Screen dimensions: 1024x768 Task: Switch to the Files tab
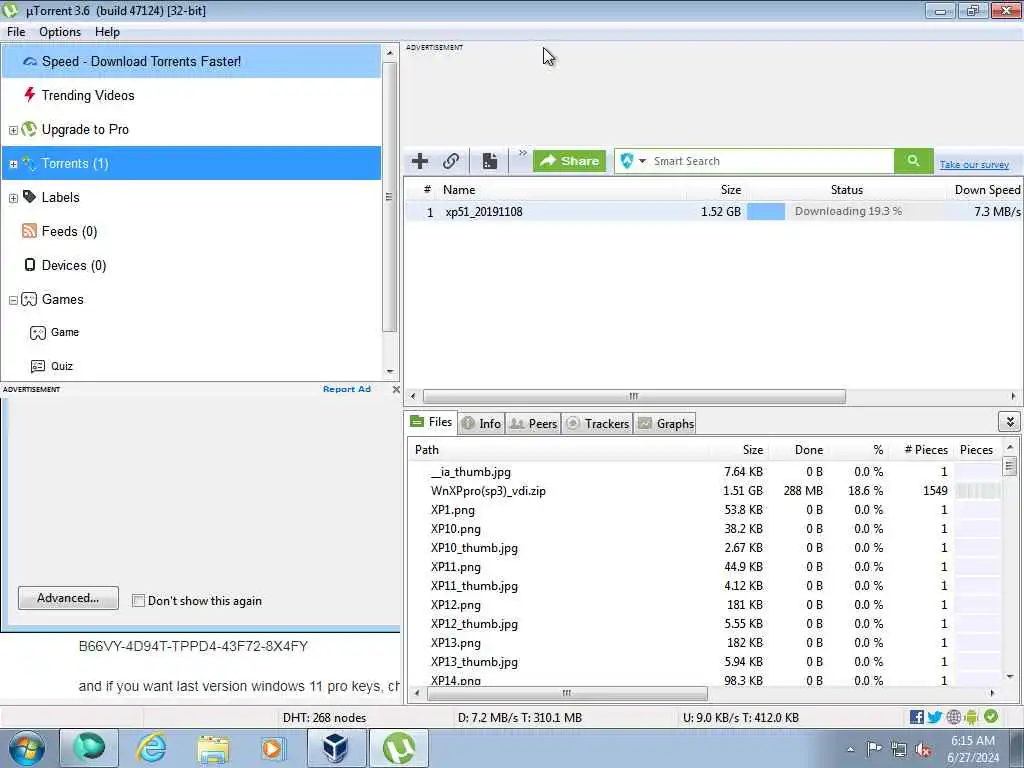(x=431, y=423)
